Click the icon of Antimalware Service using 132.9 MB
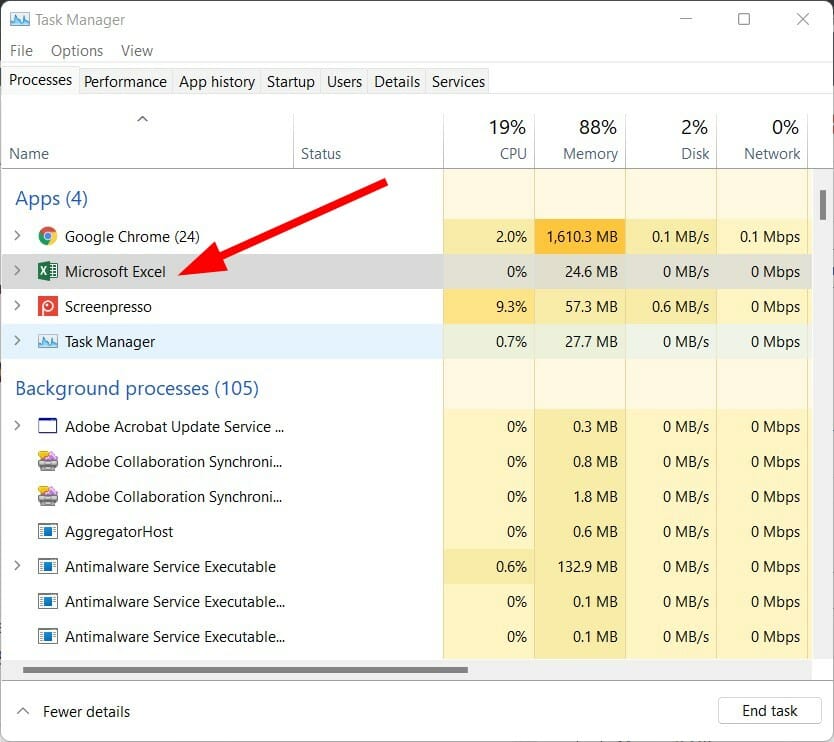 pyautogui.click(x=48, y=566)
